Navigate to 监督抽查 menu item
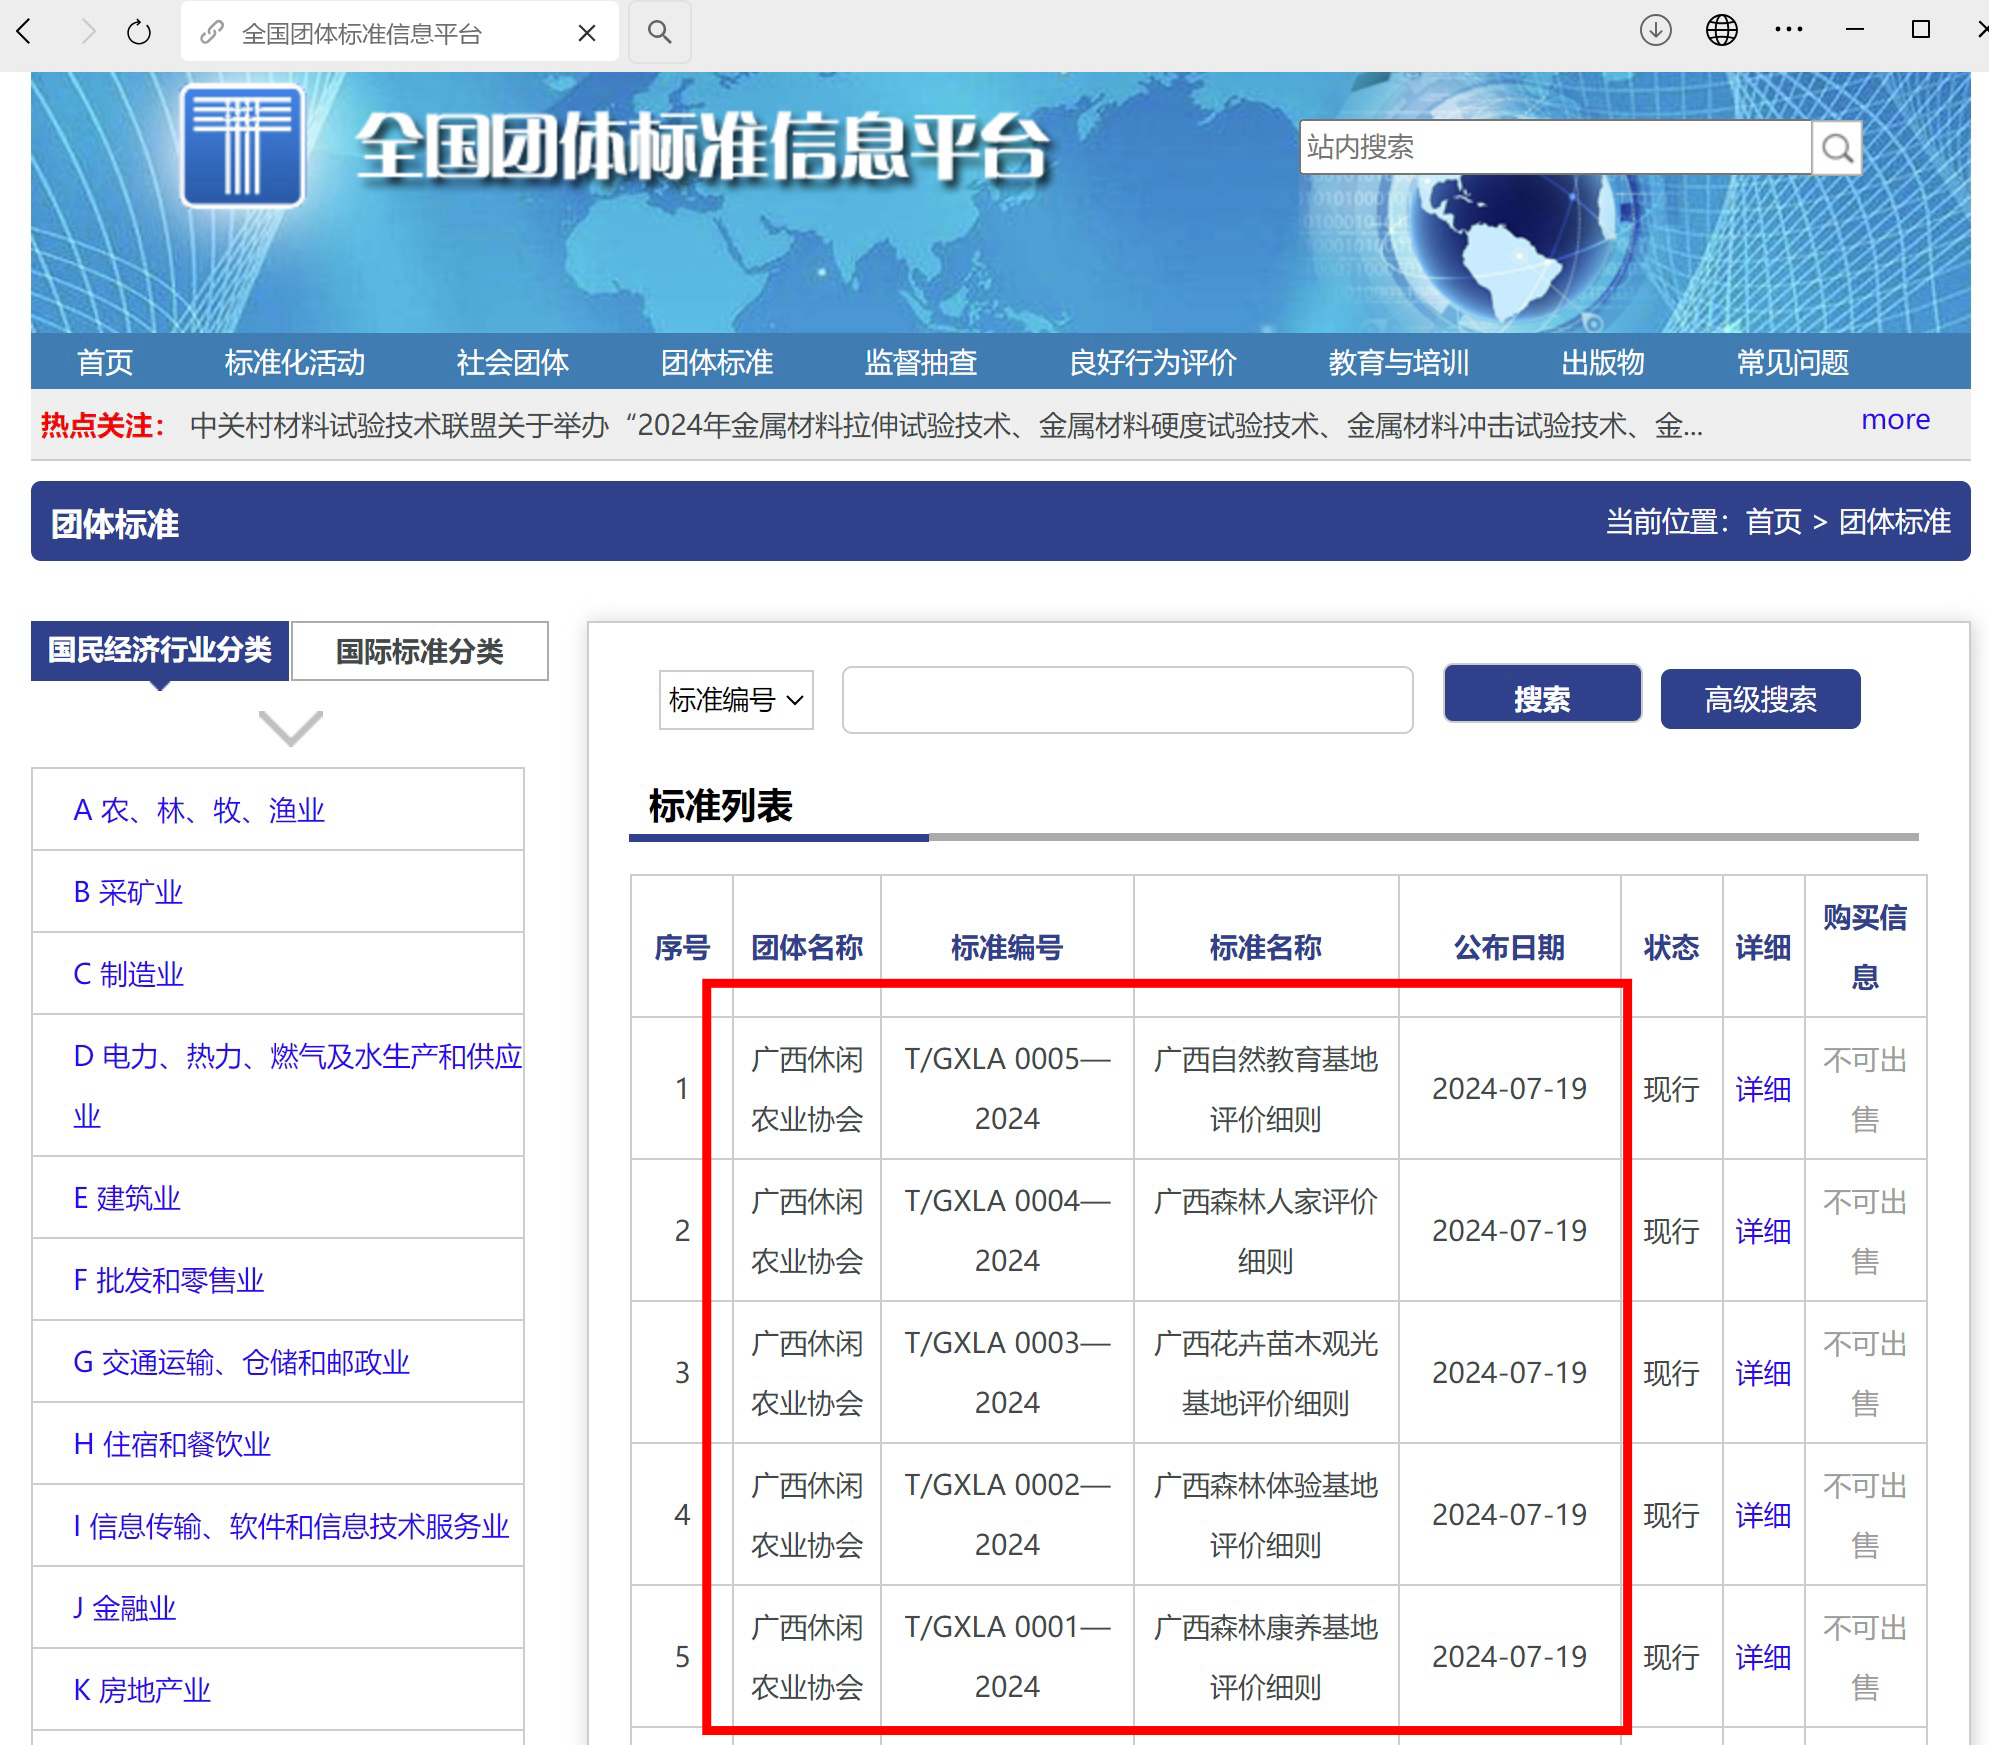This screenshot has width=1989, height=1745. [x=920, y=362]
